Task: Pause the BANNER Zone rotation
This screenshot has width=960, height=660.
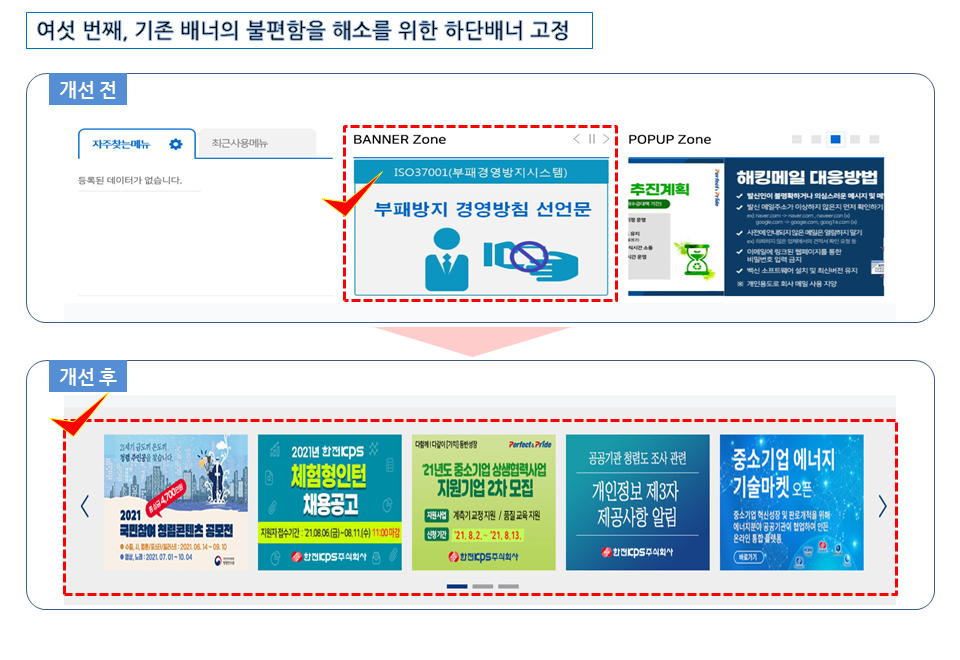Action: 591,139
